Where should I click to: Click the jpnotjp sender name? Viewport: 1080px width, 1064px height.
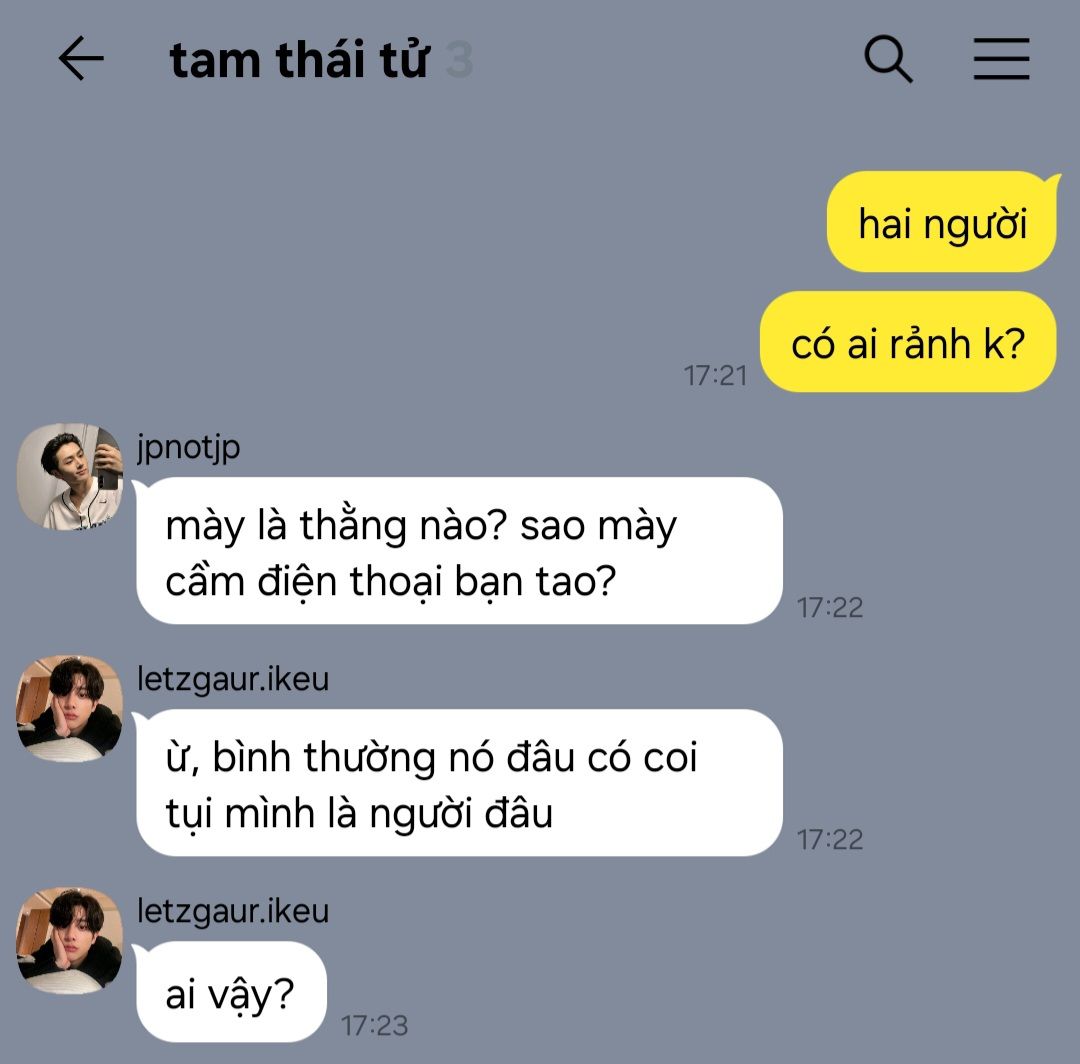coord(189,448)
